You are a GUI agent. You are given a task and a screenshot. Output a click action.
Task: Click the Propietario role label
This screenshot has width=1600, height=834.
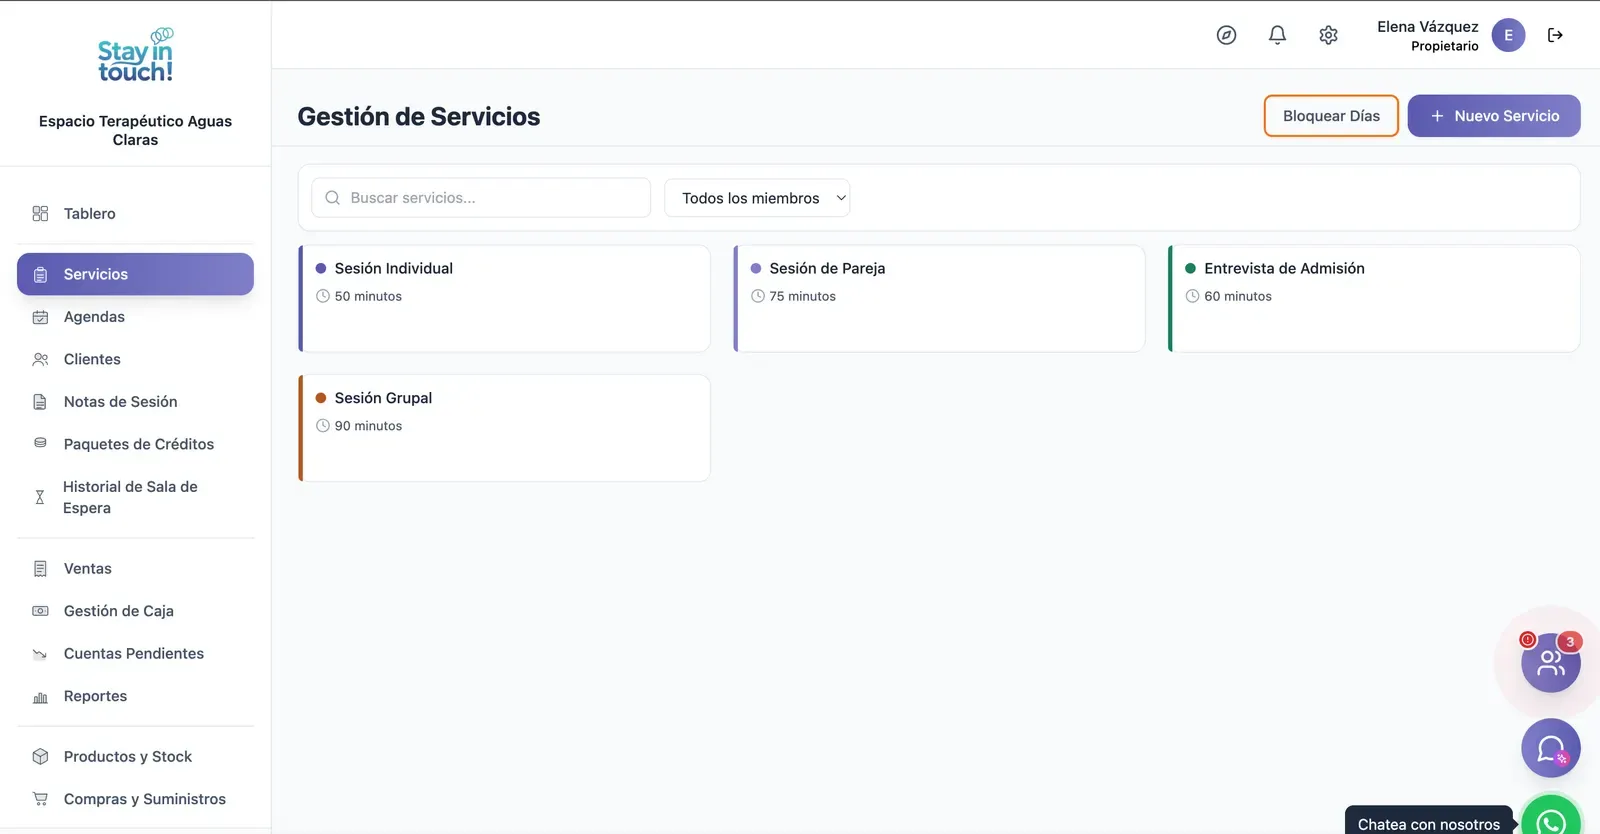1444,46
